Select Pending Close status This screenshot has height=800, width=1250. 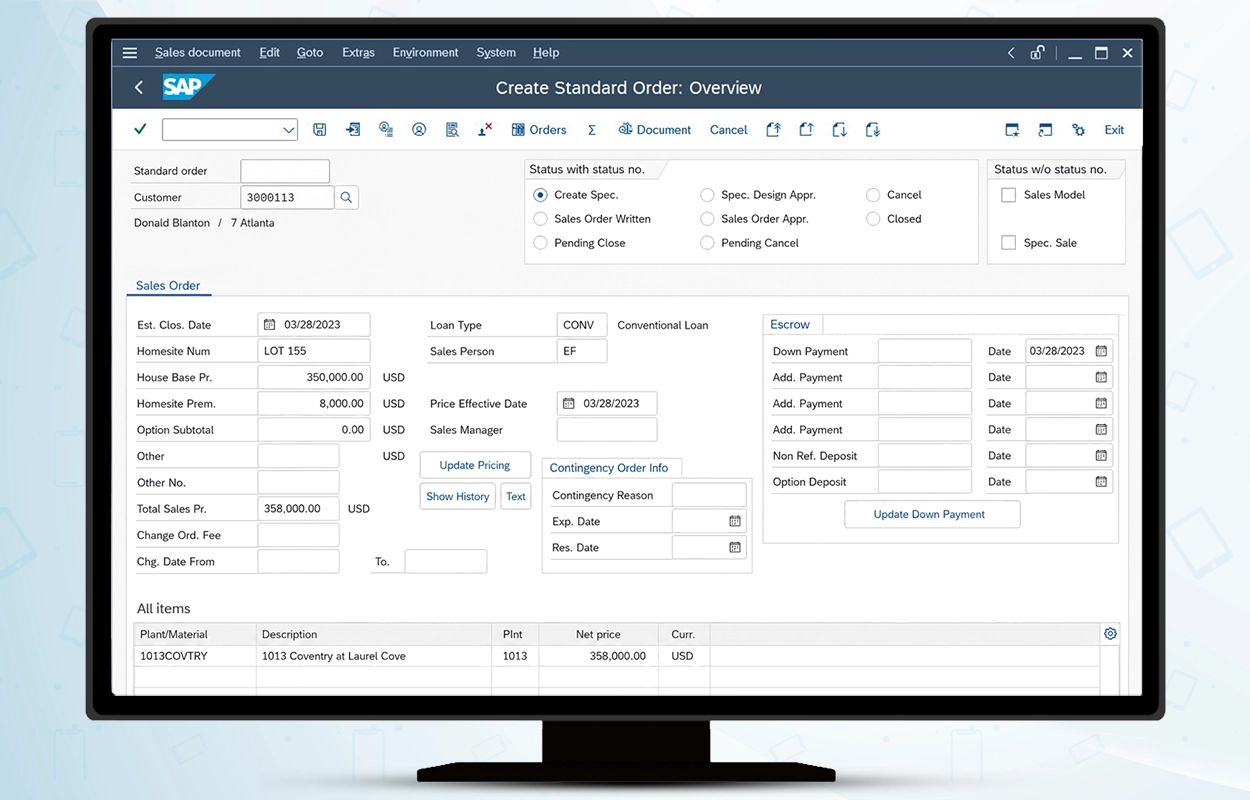click(x=540, y=243)
